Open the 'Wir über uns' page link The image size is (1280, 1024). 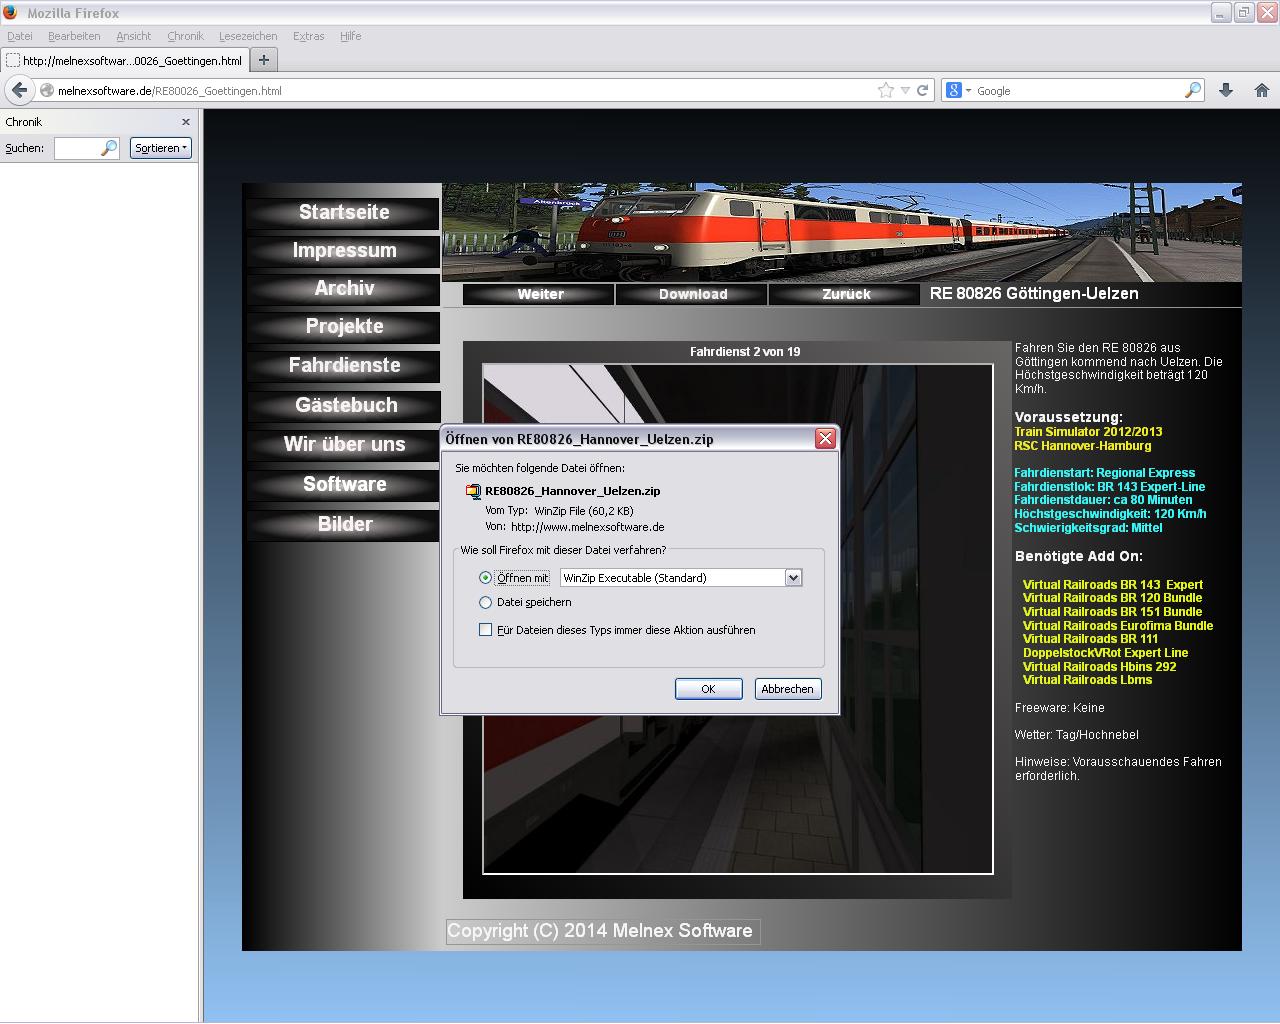(343, 444)
